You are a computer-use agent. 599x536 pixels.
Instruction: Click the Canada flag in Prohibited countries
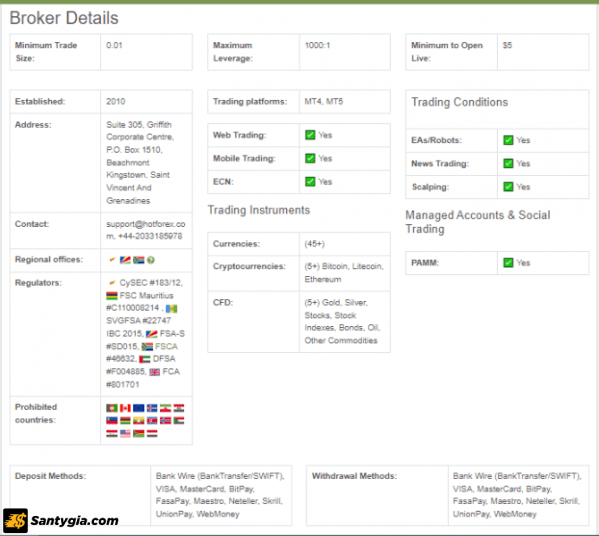tap(125, 408)
